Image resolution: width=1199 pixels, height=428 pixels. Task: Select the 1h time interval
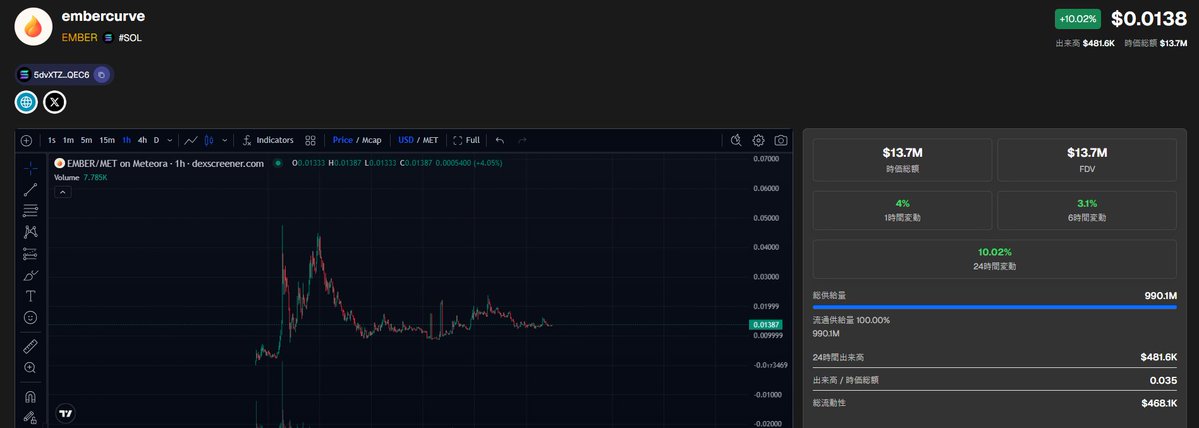tap(126, 141)
